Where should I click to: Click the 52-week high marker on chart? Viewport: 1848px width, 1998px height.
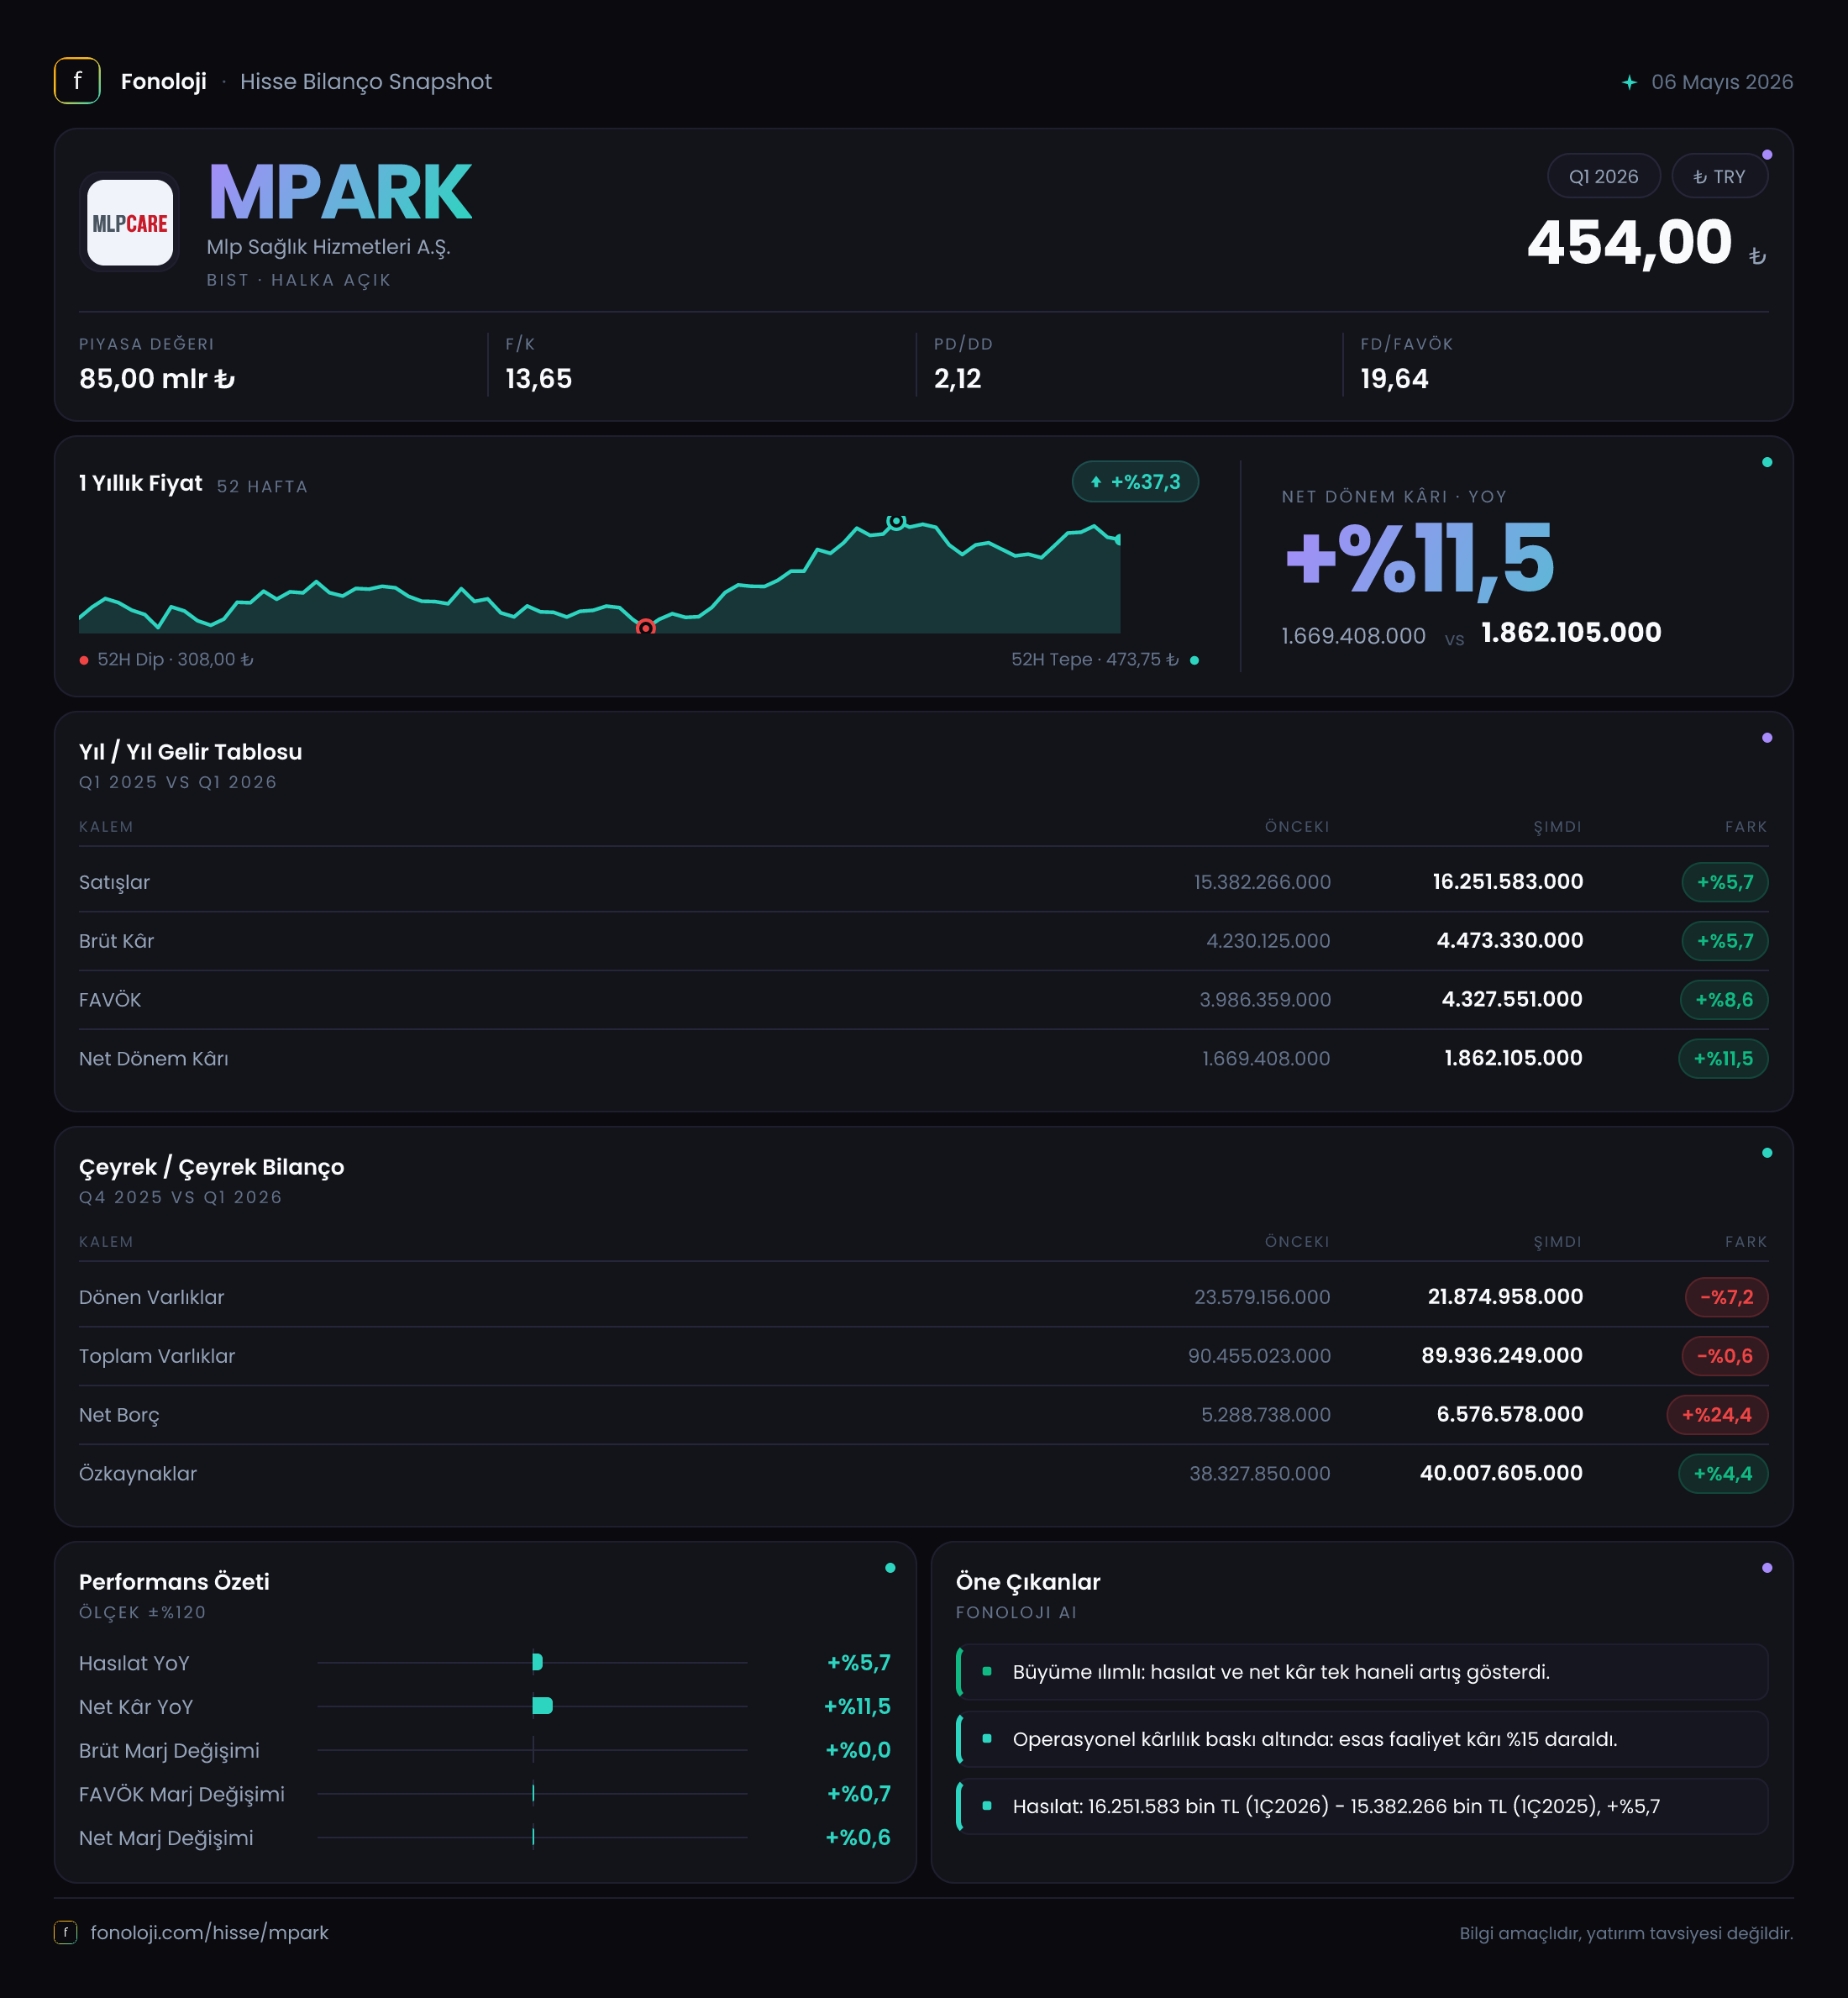pos(896,521)
